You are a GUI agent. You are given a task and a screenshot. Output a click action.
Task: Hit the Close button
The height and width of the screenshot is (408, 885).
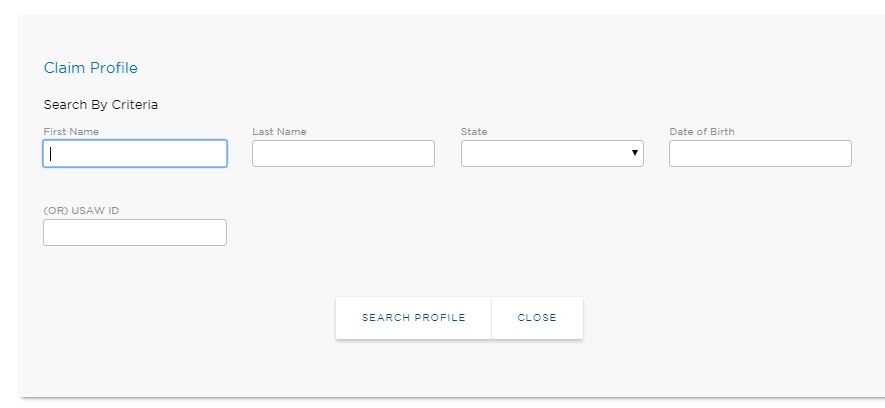coord(537,318)
